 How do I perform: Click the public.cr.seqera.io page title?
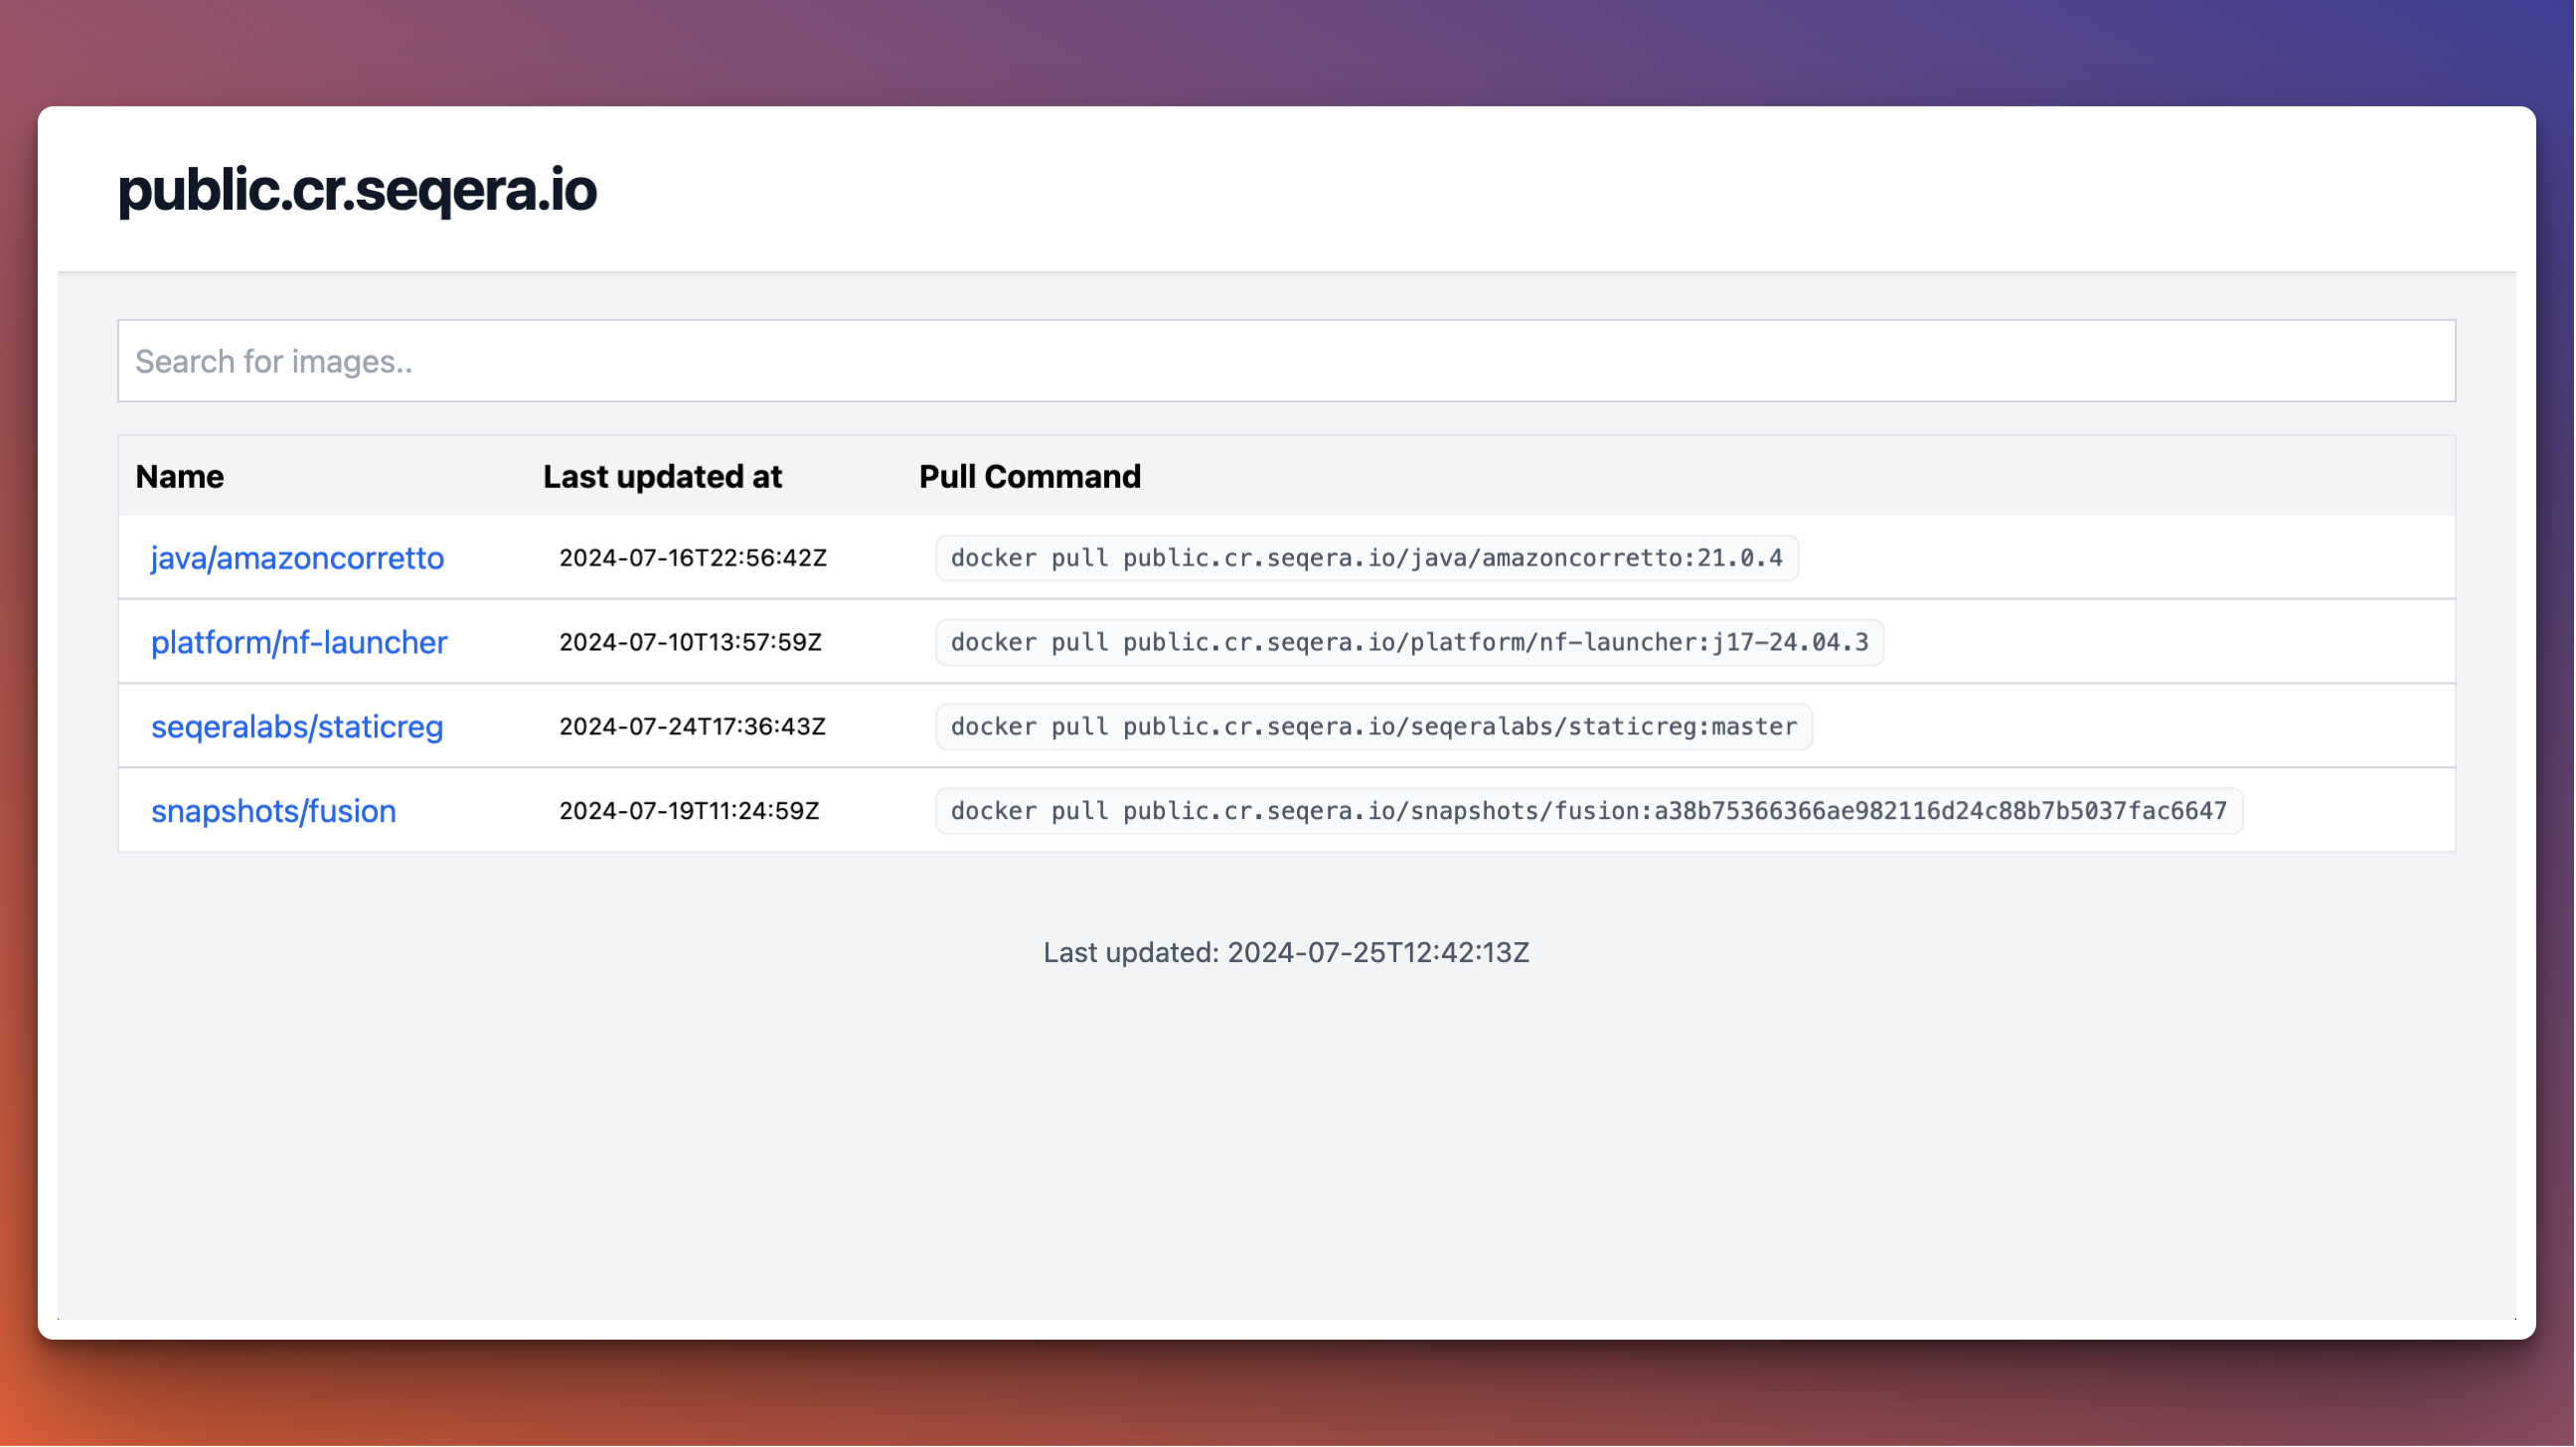357,190
